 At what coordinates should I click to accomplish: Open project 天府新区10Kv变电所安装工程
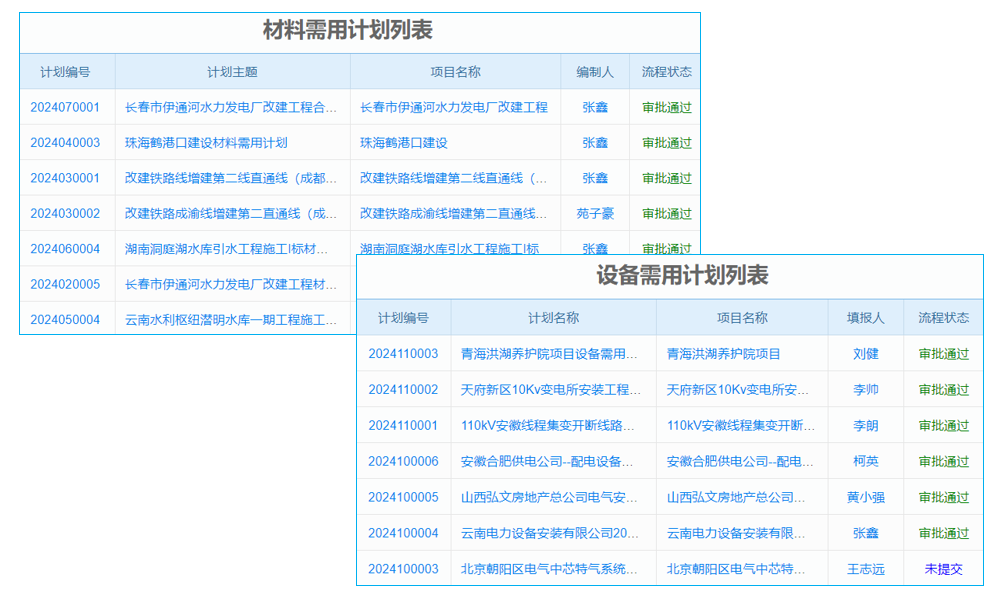pos(740,389)
